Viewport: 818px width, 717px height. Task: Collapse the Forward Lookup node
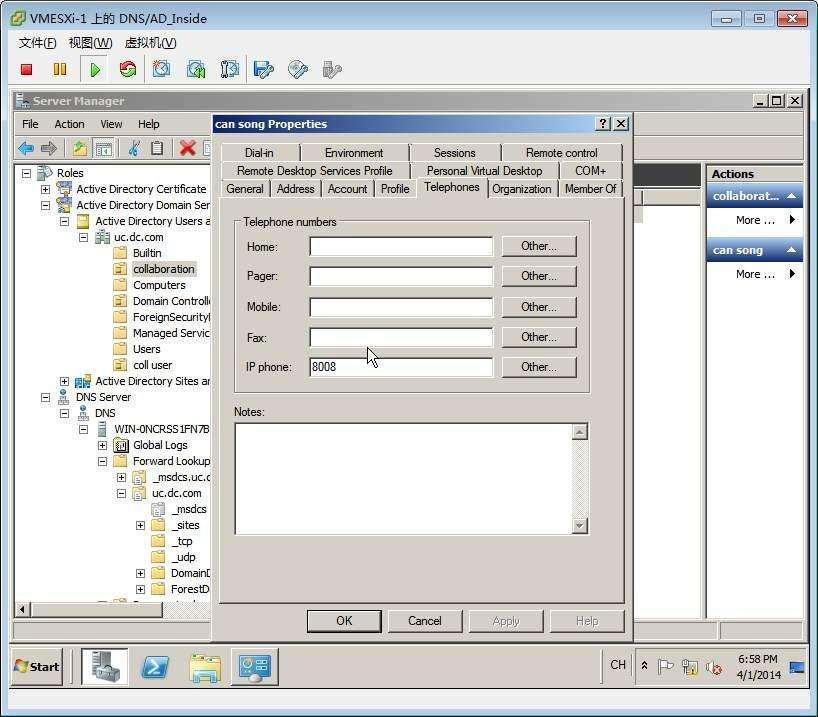(x=102, y=461)
